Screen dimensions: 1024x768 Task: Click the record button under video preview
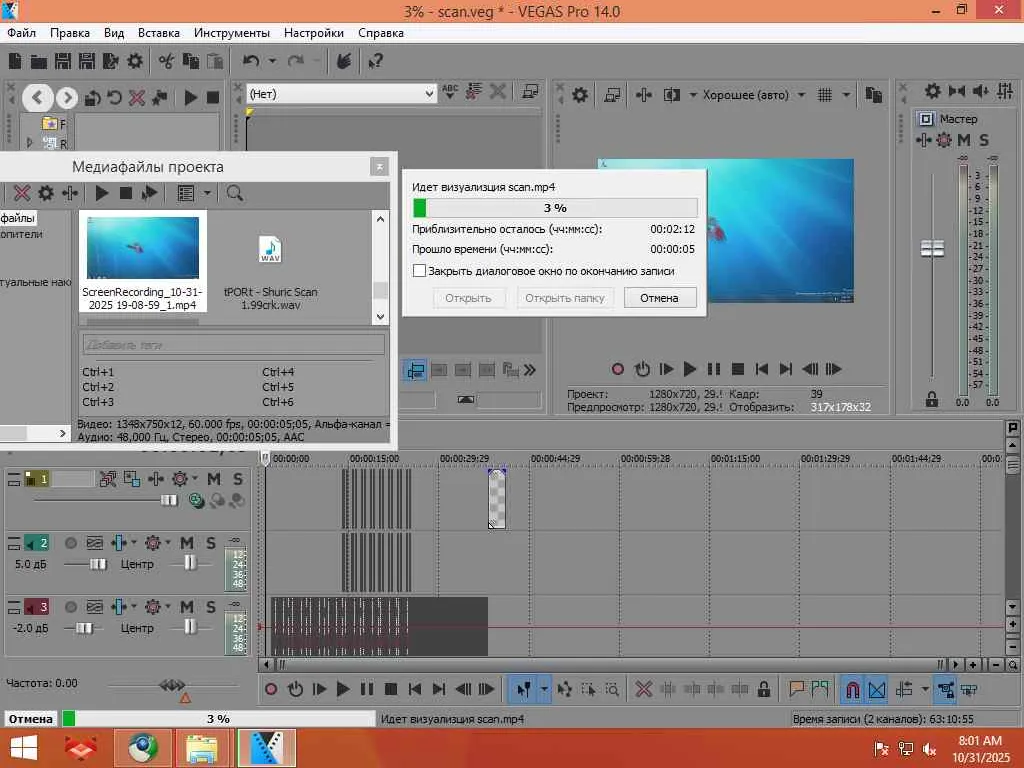point(617,369)
